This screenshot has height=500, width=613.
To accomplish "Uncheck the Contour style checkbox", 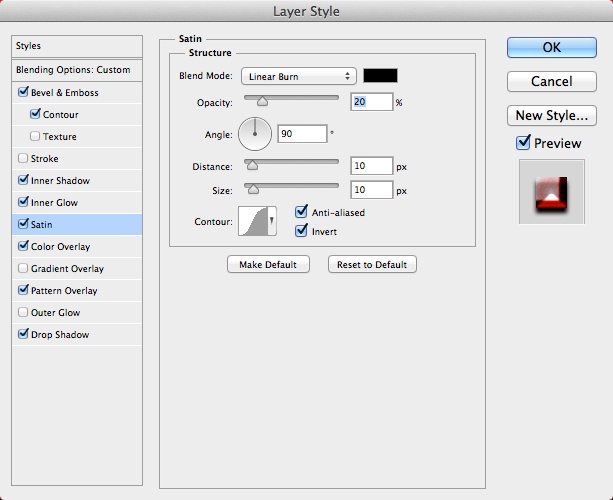I will pyautogui.click(x=35, y=114).
